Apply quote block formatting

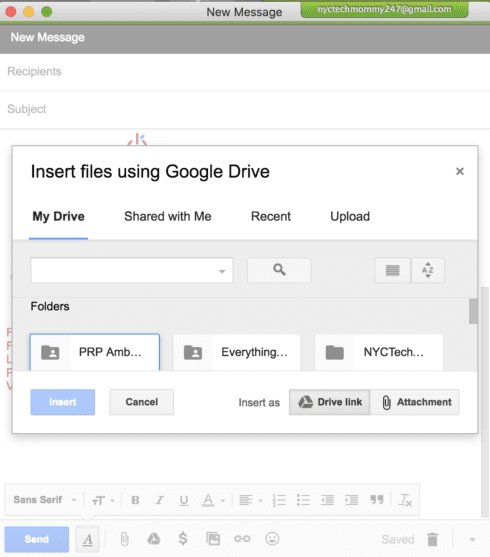coord(377,500)
